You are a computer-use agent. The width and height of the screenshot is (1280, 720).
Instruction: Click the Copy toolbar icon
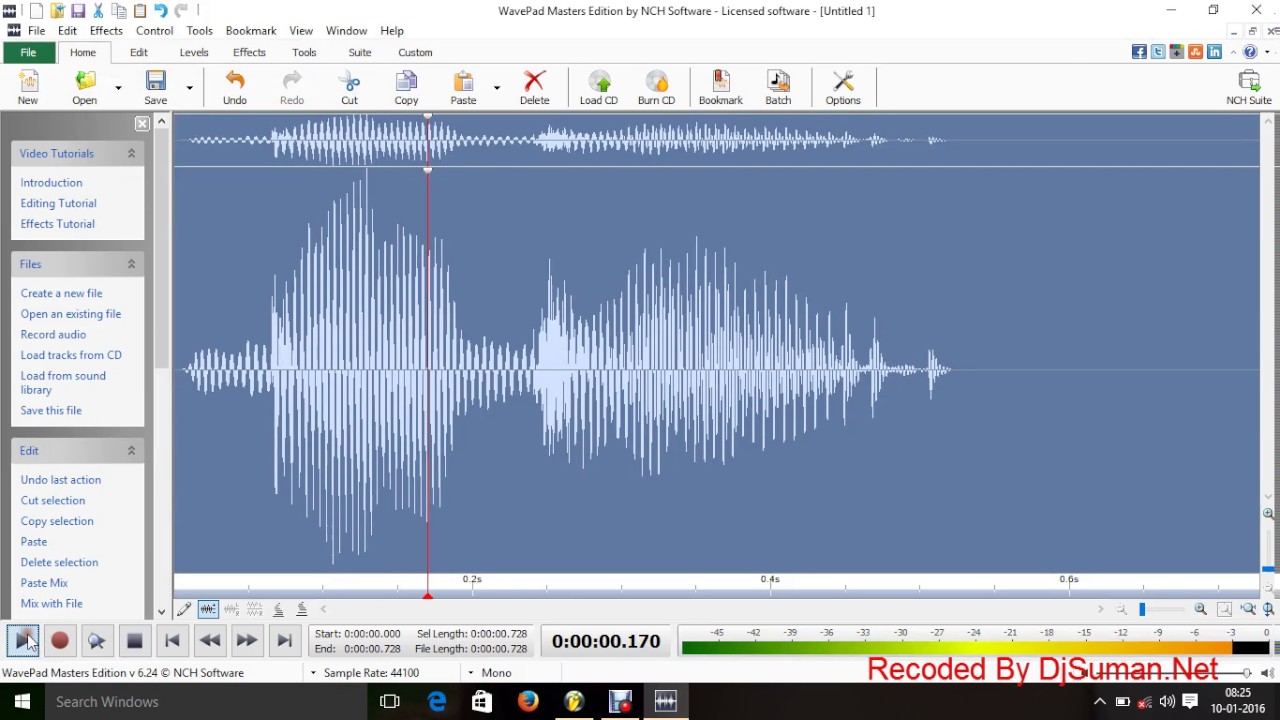406,87
